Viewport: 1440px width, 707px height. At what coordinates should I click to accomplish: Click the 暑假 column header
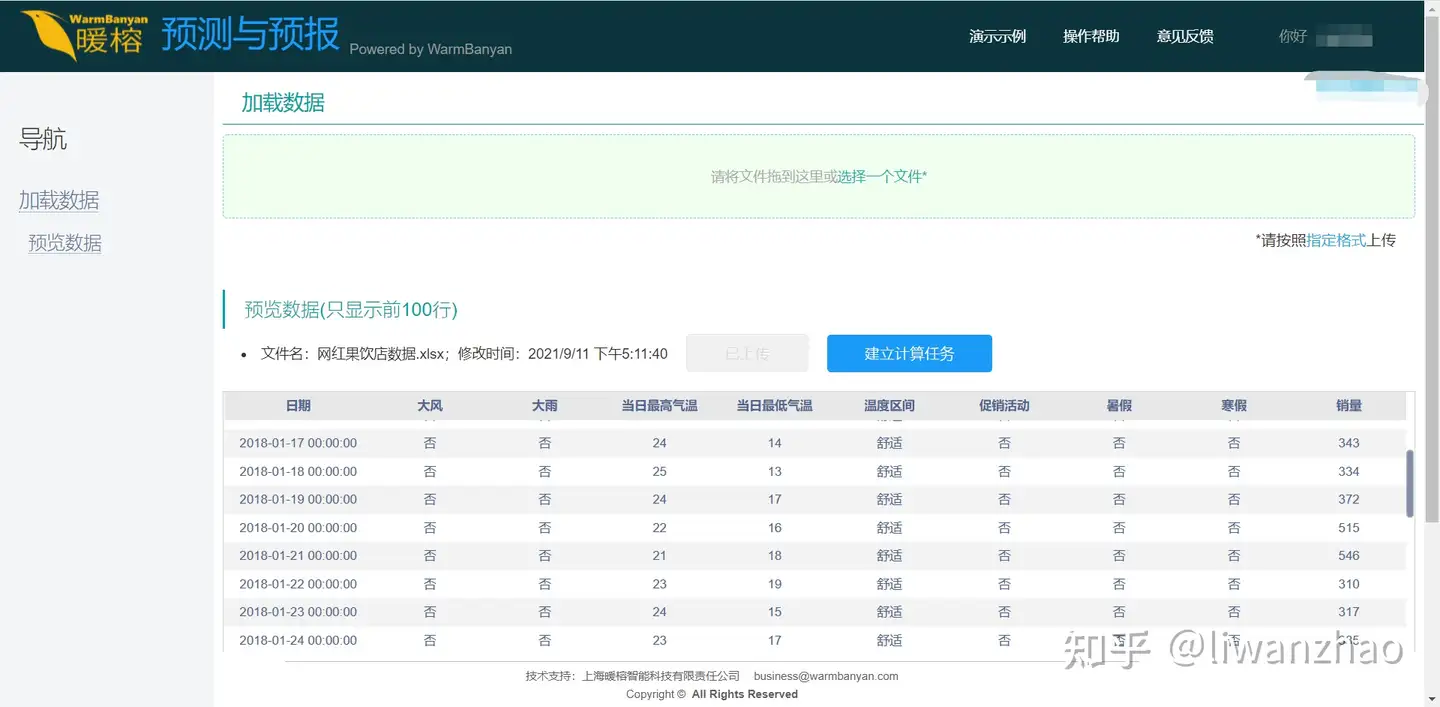point(1119,406)
